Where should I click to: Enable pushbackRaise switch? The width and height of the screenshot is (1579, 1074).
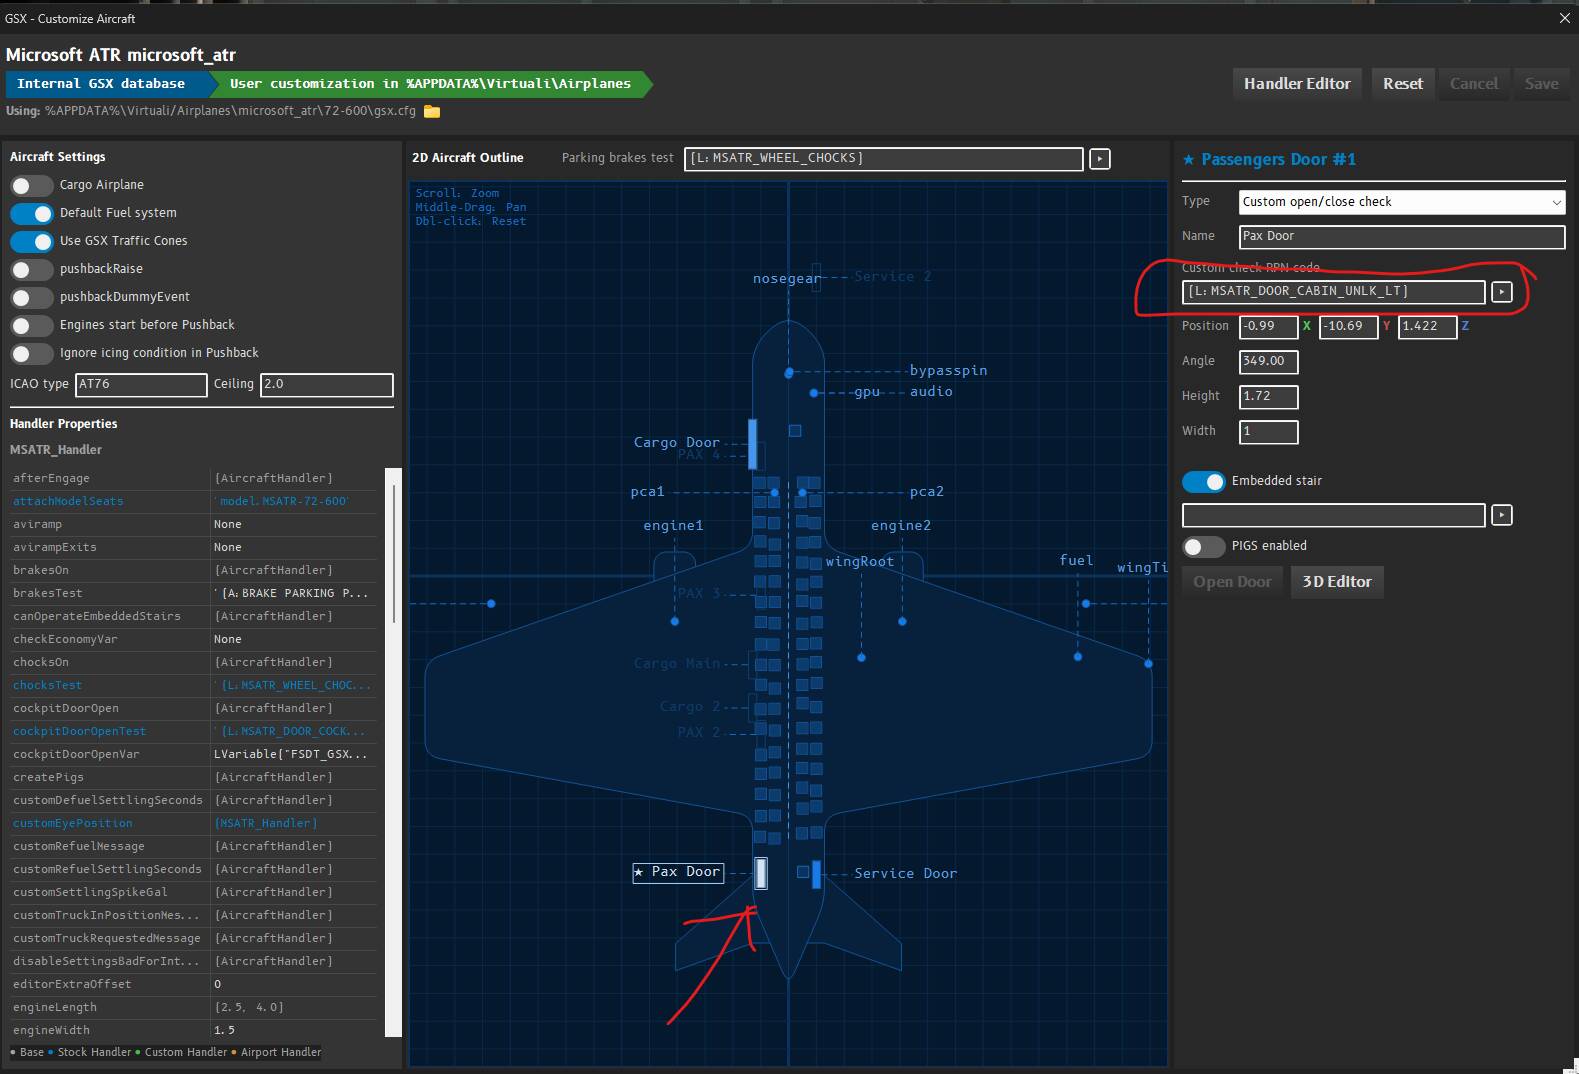click(32, 269)
